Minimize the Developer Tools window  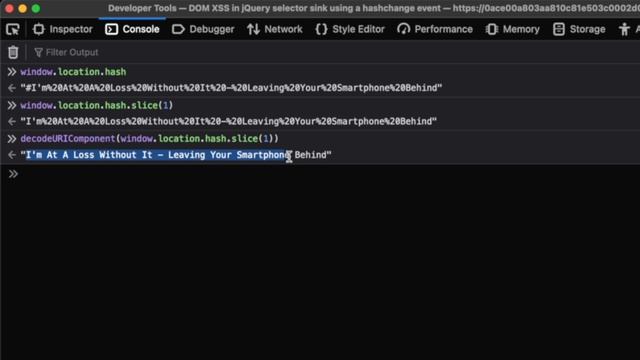(23, 8)
